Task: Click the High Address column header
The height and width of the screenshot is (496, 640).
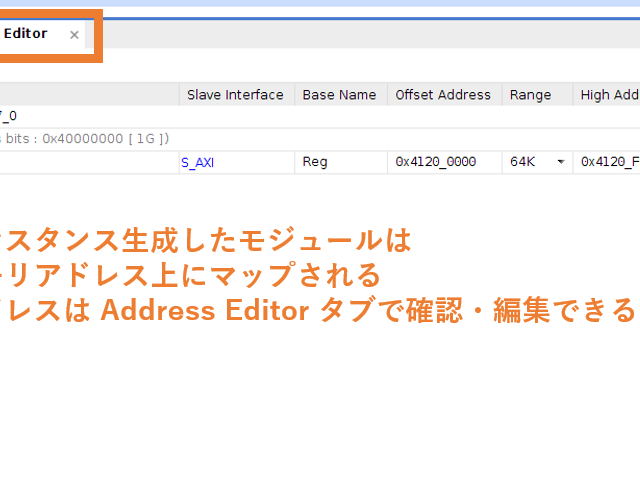Action: tap(608, 95)
